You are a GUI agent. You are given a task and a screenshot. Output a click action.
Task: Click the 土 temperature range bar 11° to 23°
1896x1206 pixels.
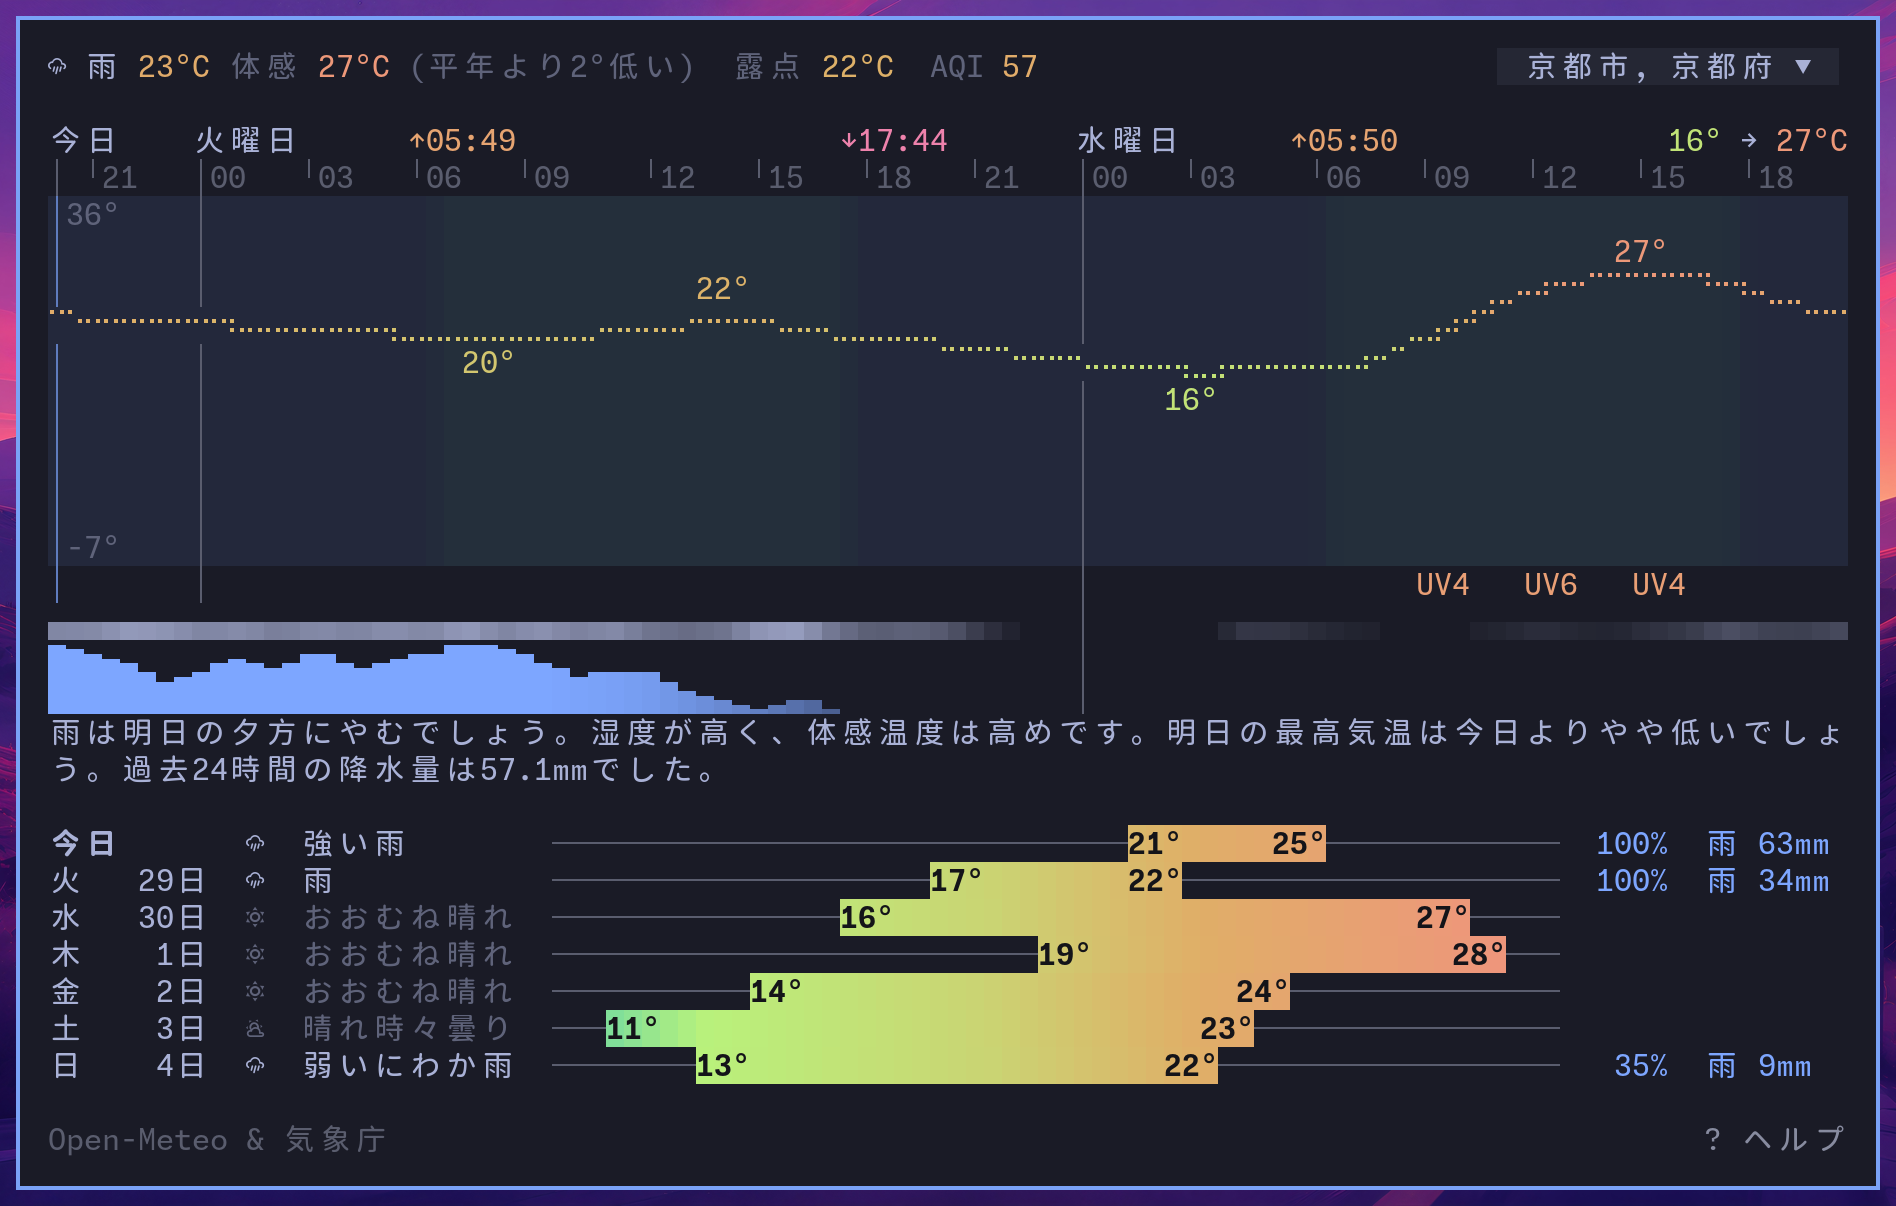pyautogui.click(x=930, y=1029)
